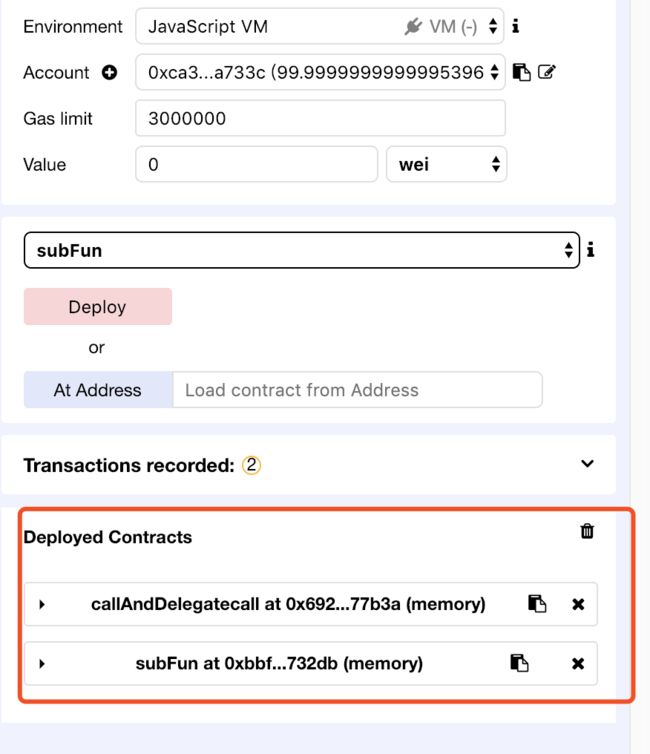Click the info icon beside subFun contract selector
The width and height of the screenshot is (650, 754).
pos(591,250)
